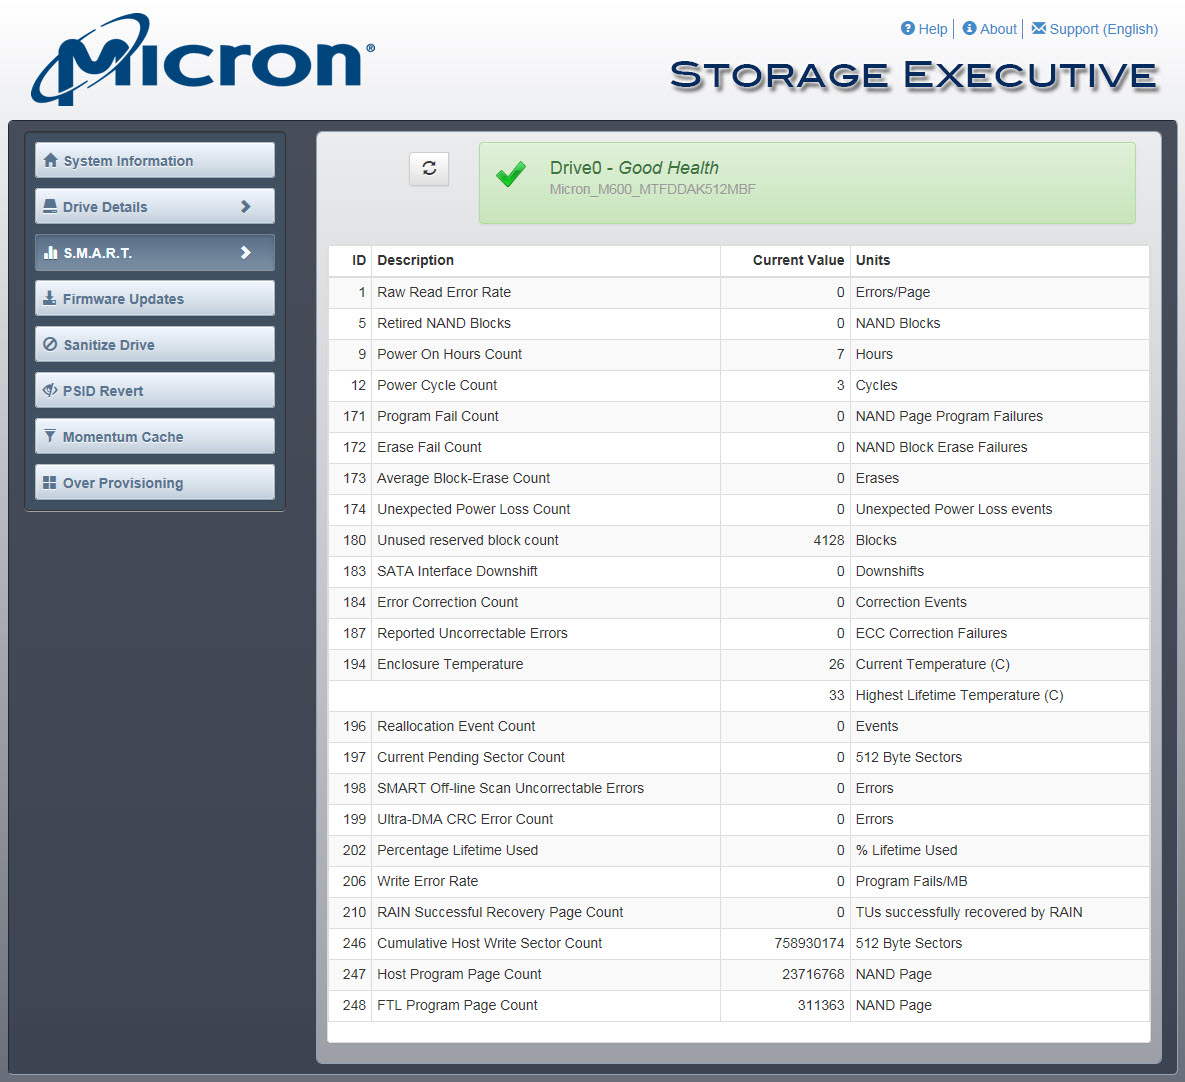The width and height of the screenshot is (1185, 1082).
Task: Click Current Temperature (C) units text
Action: (x=933, y=664)
